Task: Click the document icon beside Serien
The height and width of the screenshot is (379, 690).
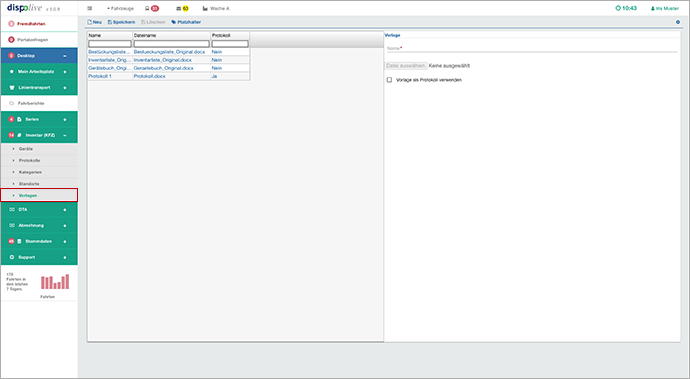Action: (19, 119)
